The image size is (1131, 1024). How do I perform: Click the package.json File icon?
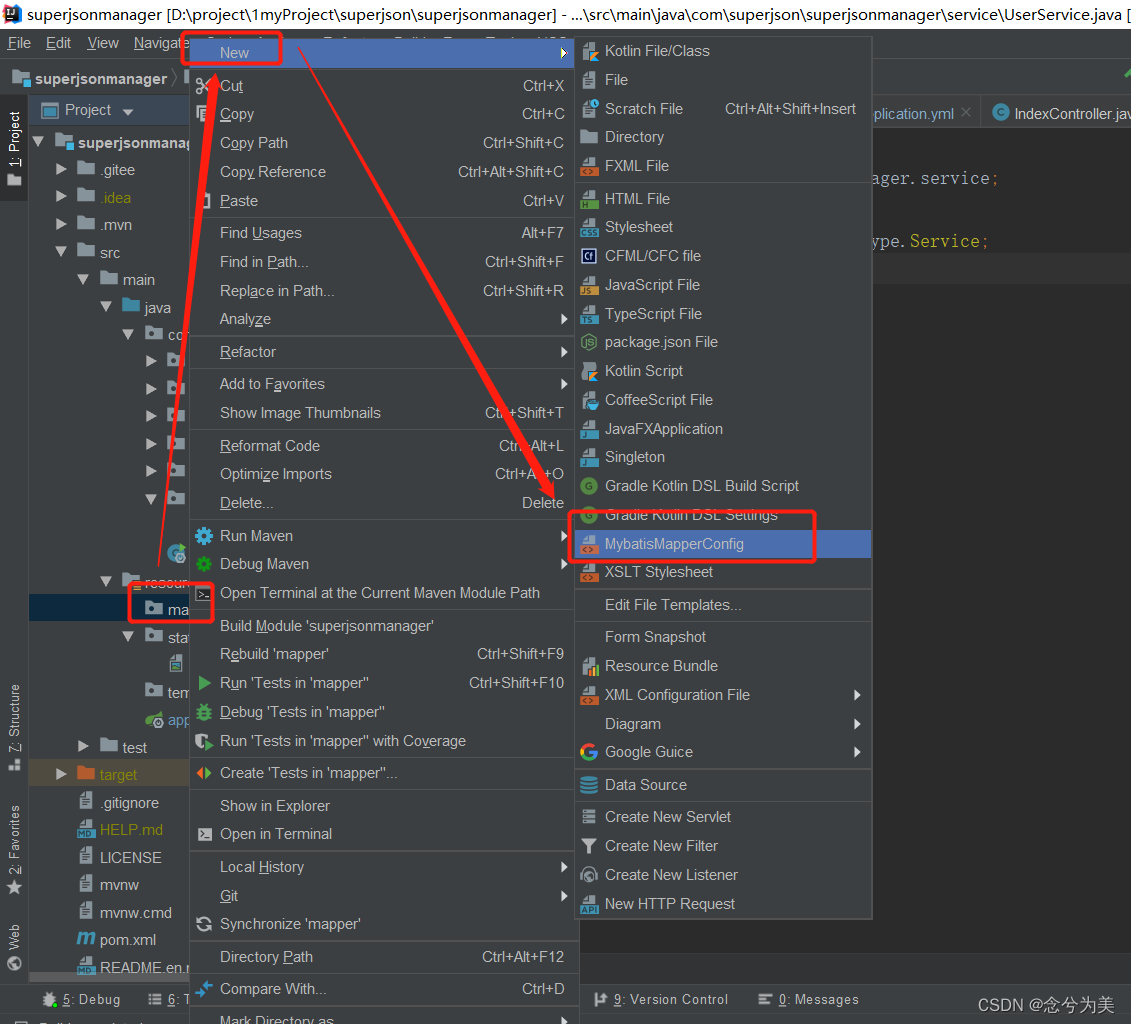[589, 343]
